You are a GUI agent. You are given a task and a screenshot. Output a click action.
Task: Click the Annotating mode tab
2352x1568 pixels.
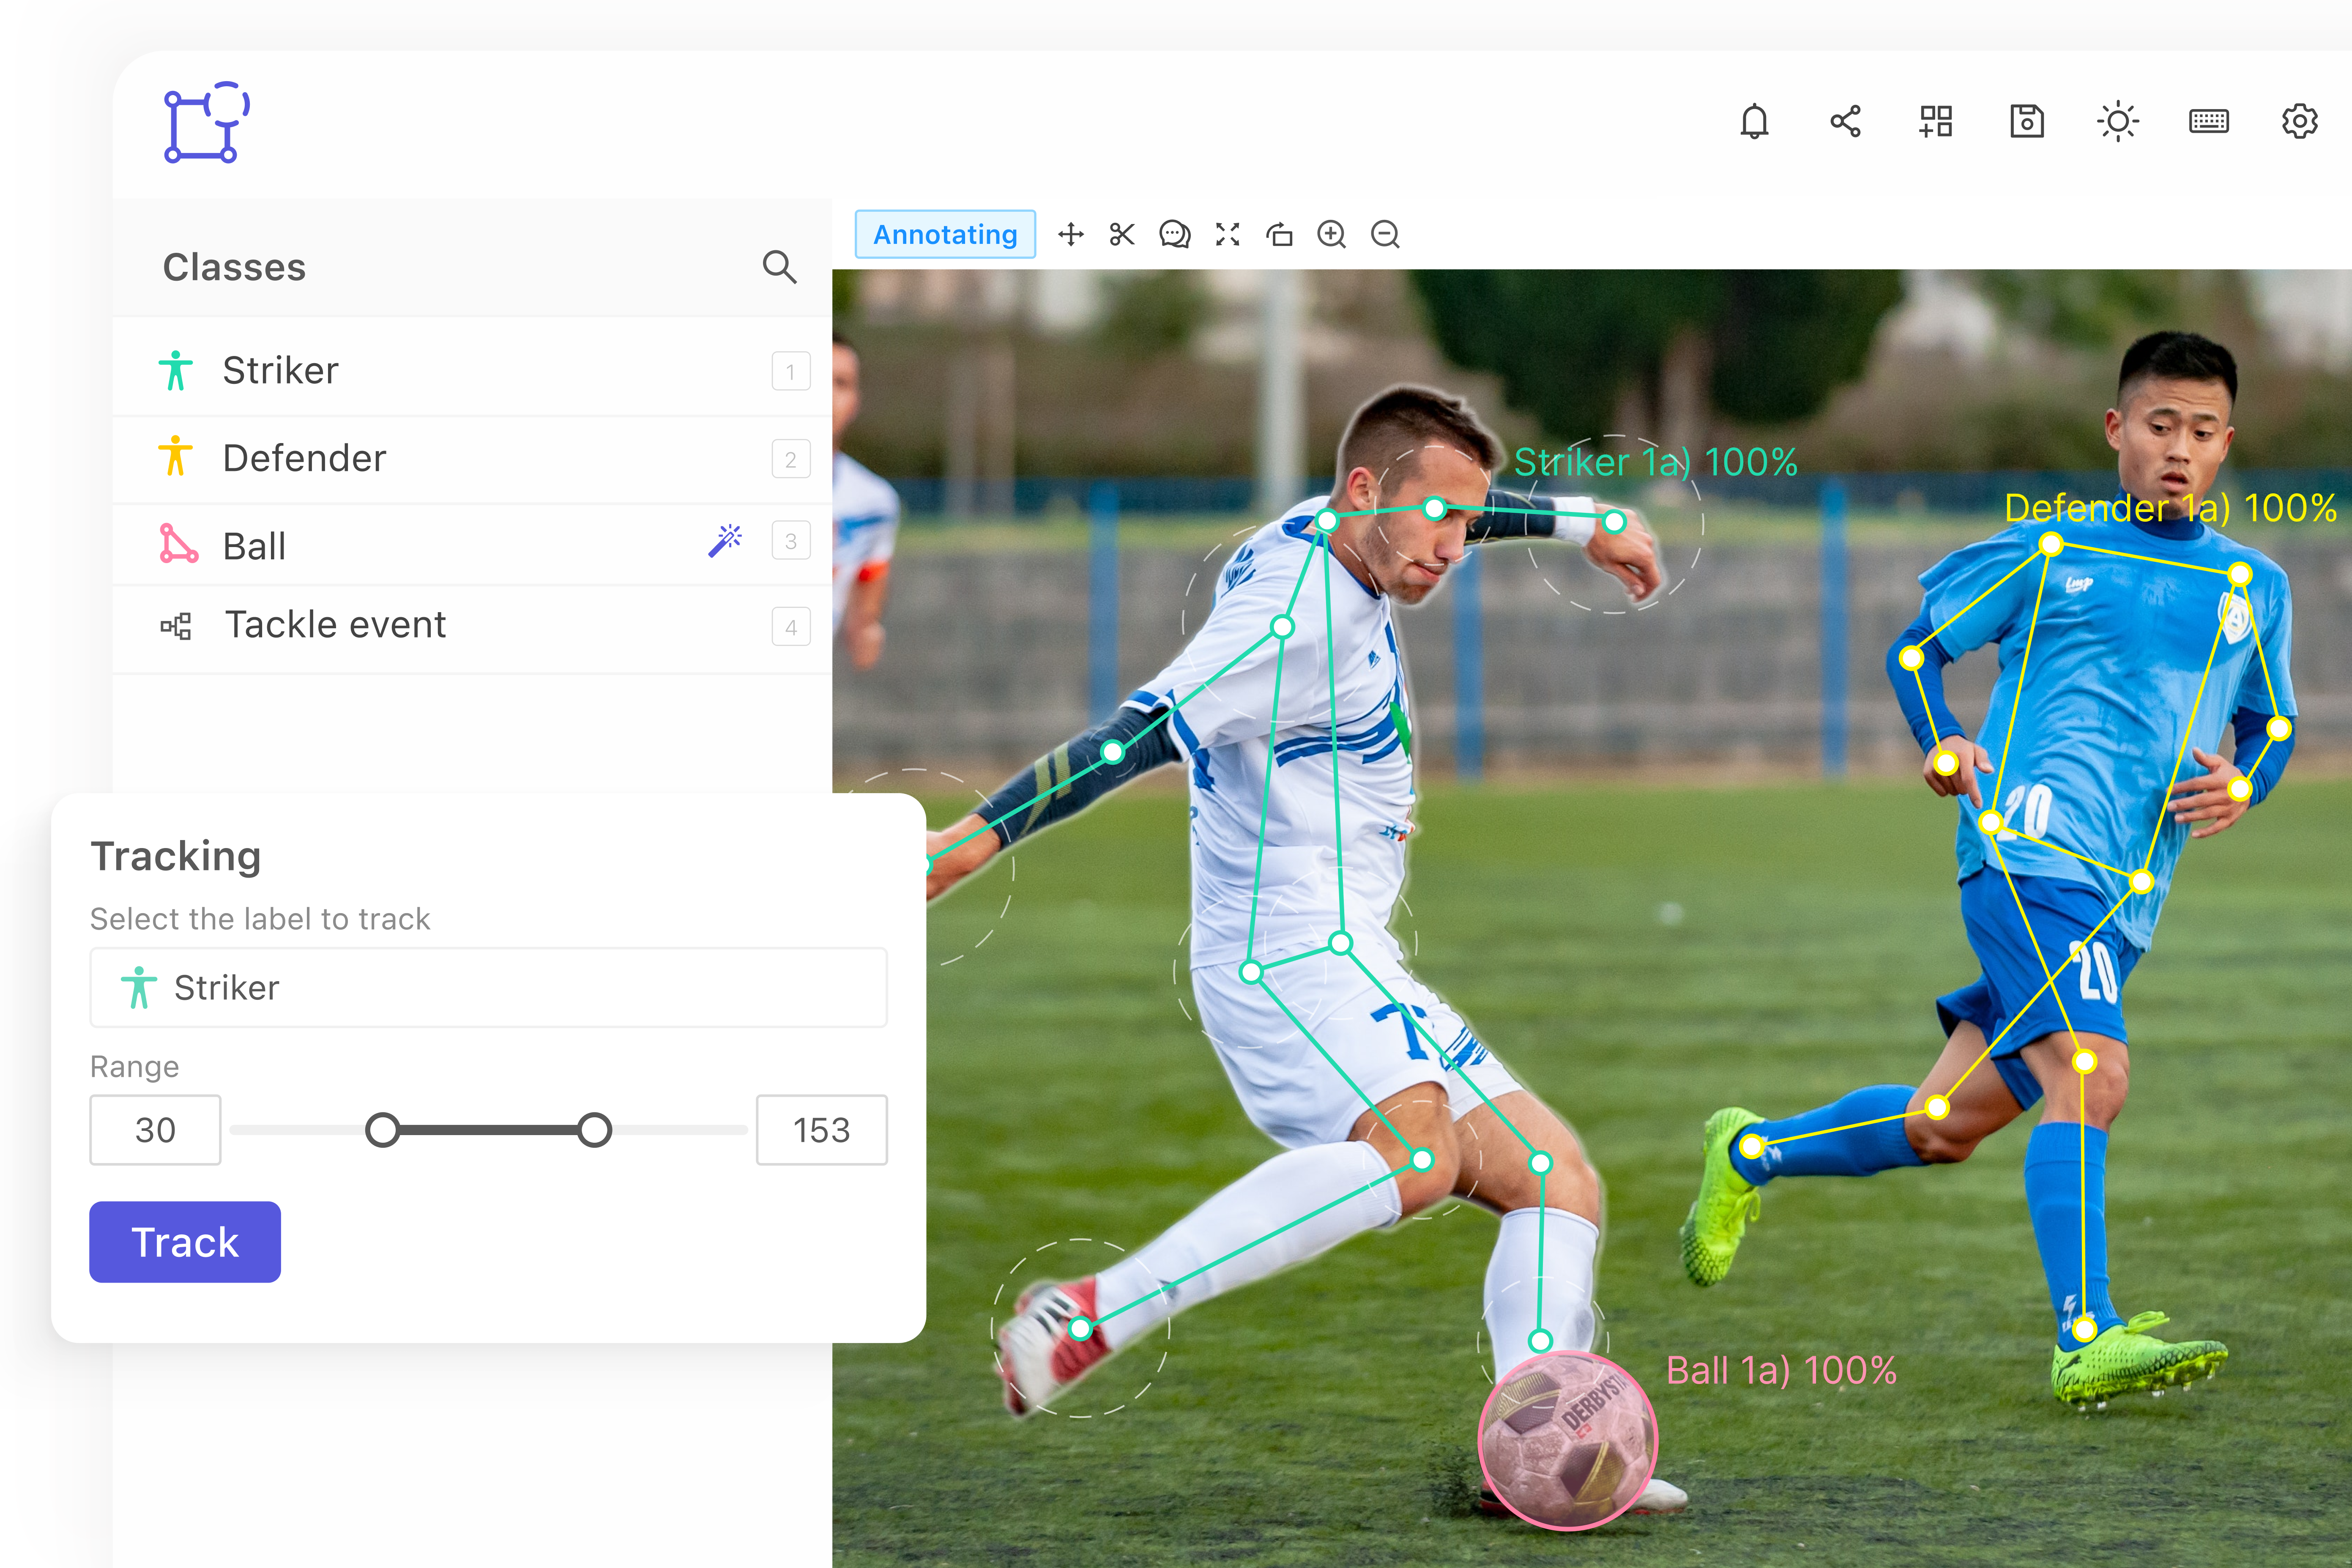coord(945,235)
